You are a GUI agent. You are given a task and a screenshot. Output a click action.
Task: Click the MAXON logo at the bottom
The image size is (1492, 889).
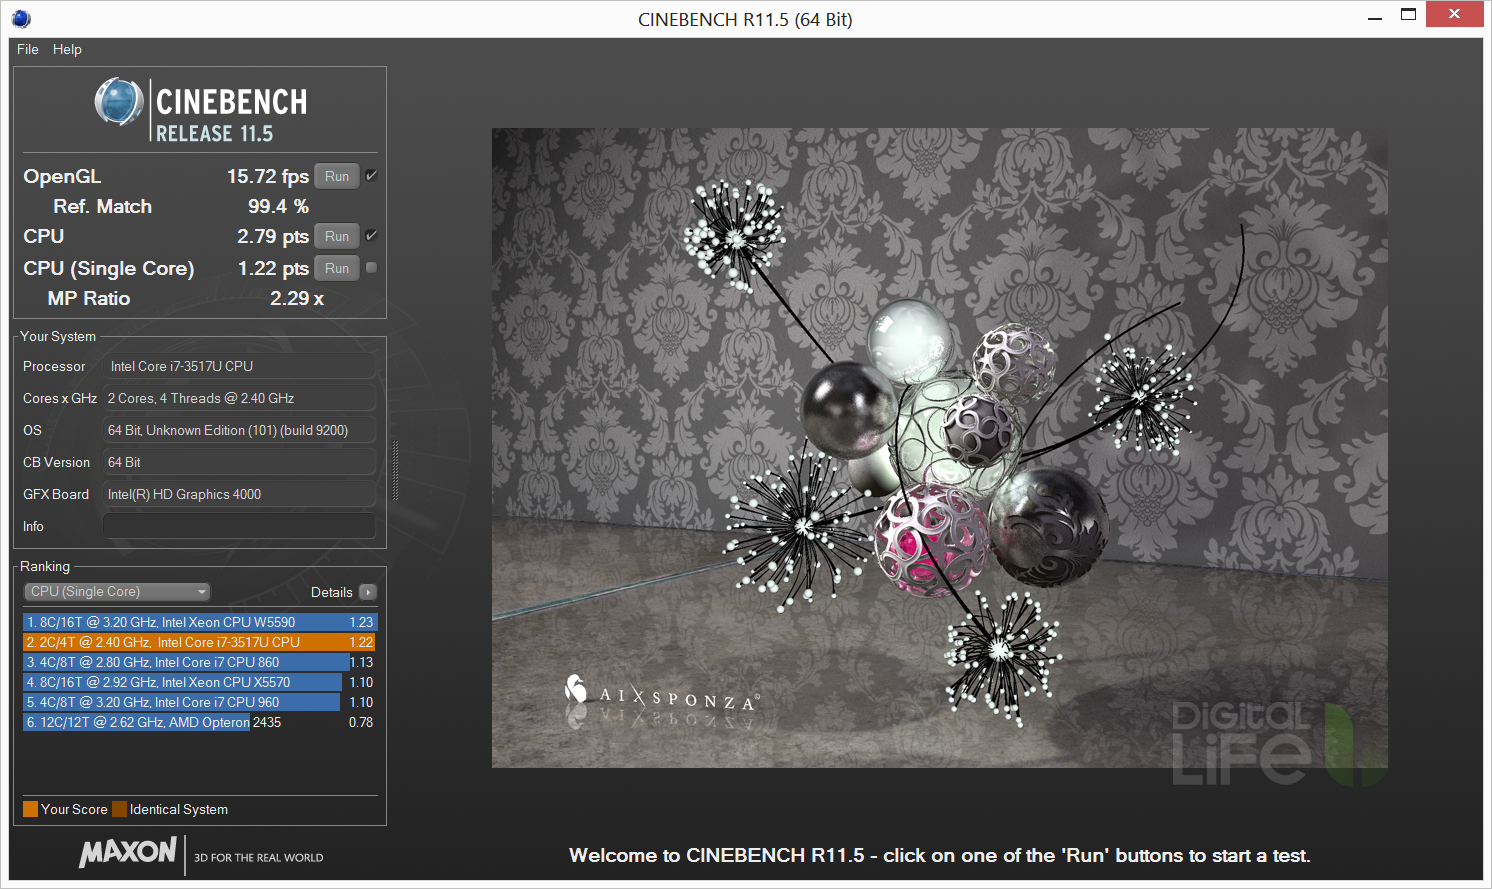[x=128, y=852]
